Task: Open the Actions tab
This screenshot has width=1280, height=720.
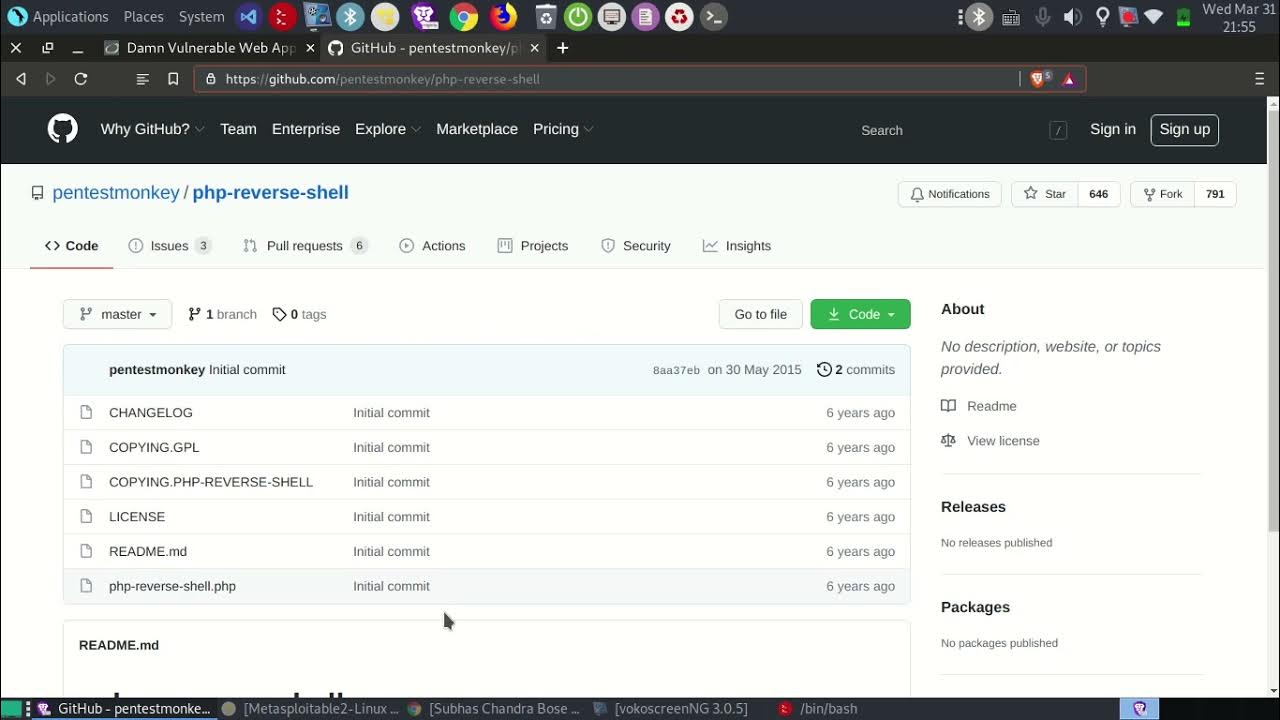Action: [433, 246]
